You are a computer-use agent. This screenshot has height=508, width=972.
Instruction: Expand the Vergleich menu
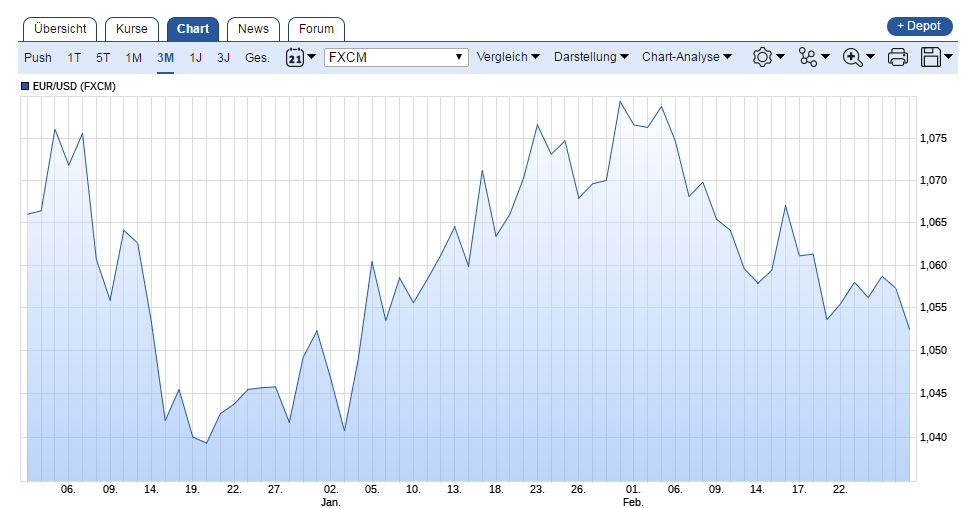pyautogui.click(x=508, y=57)
